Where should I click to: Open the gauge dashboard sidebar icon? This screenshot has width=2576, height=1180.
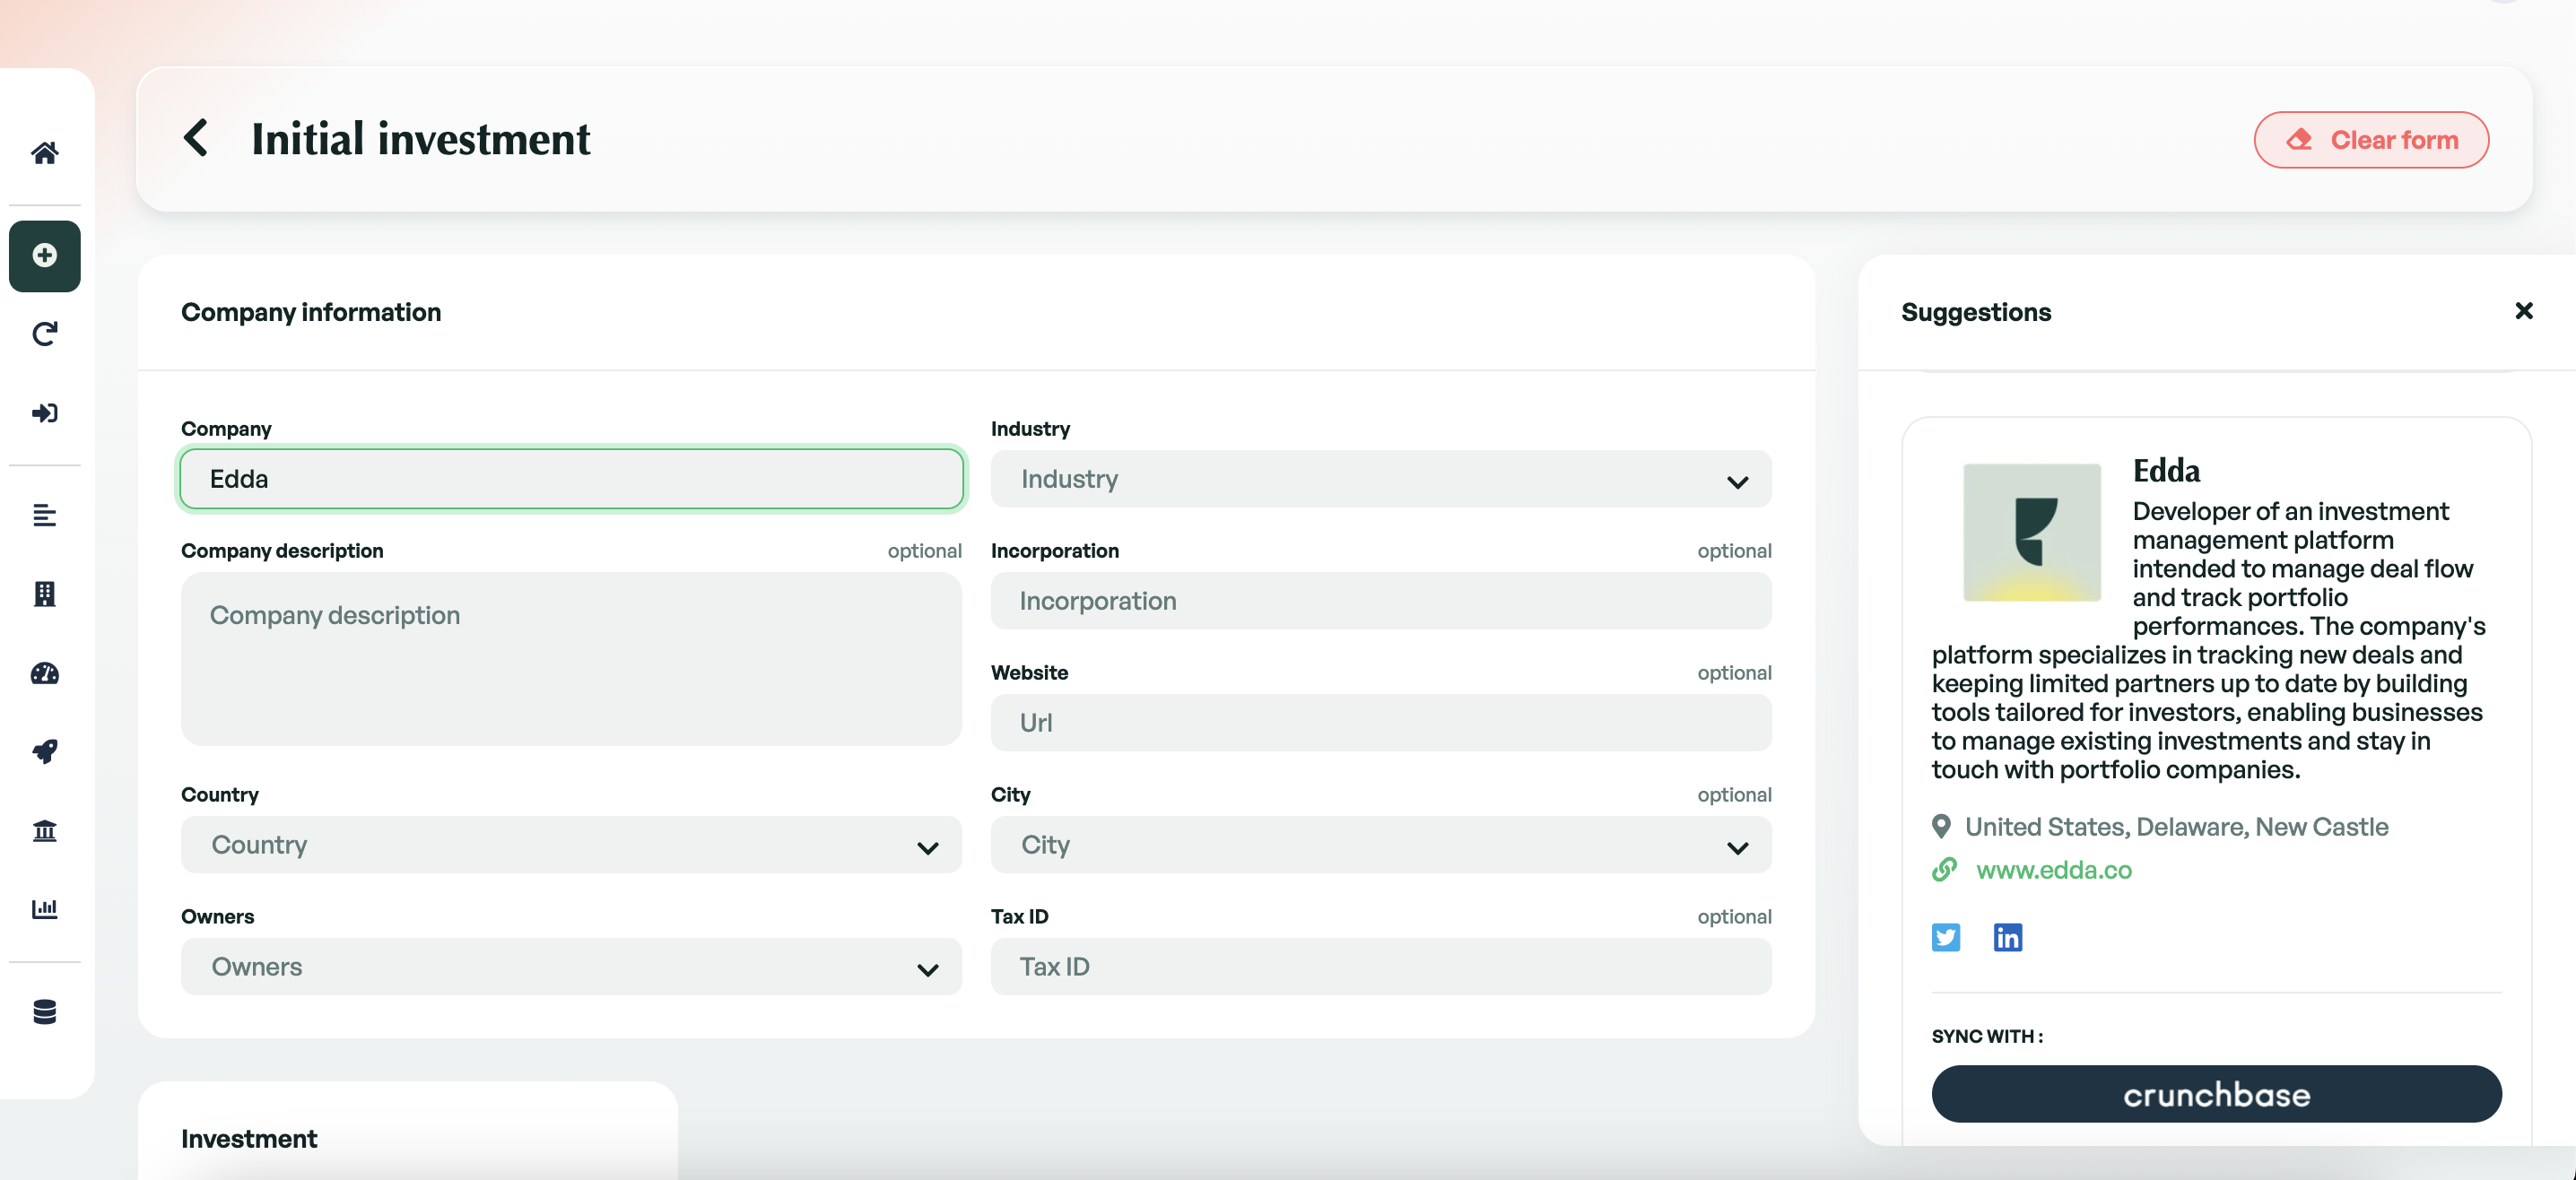click(44, 674)
